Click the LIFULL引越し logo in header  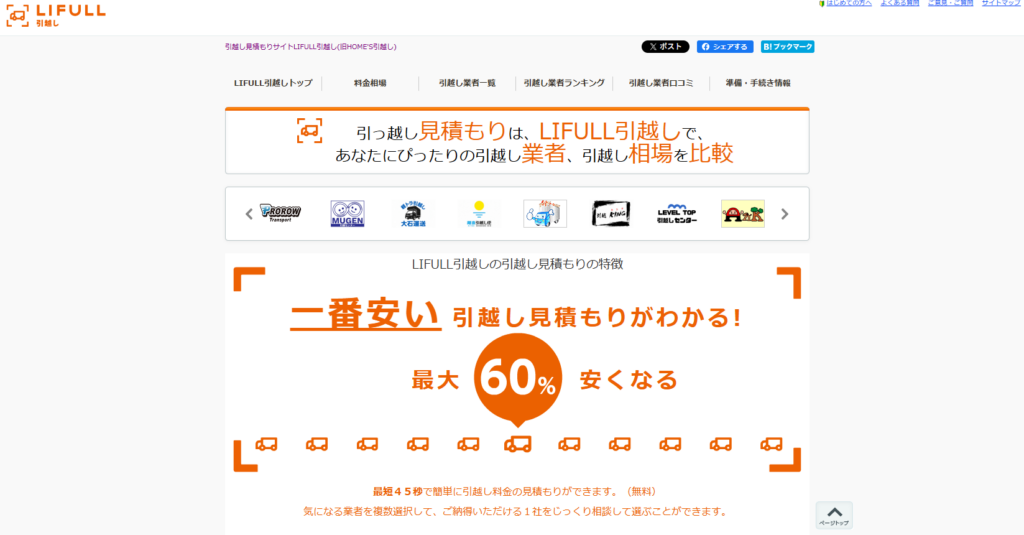[x=56, y=15]
